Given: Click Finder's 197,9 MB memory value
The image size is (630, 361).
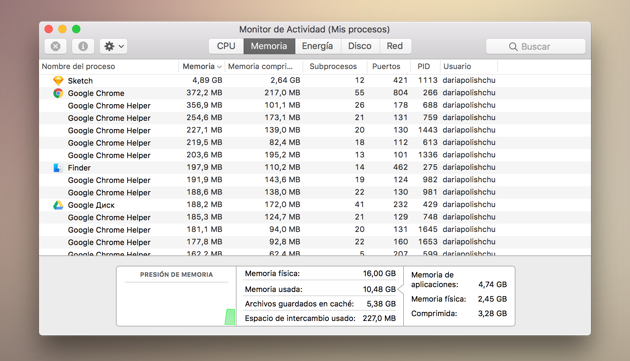Looking at the screenshot, I should pos(204,167).
